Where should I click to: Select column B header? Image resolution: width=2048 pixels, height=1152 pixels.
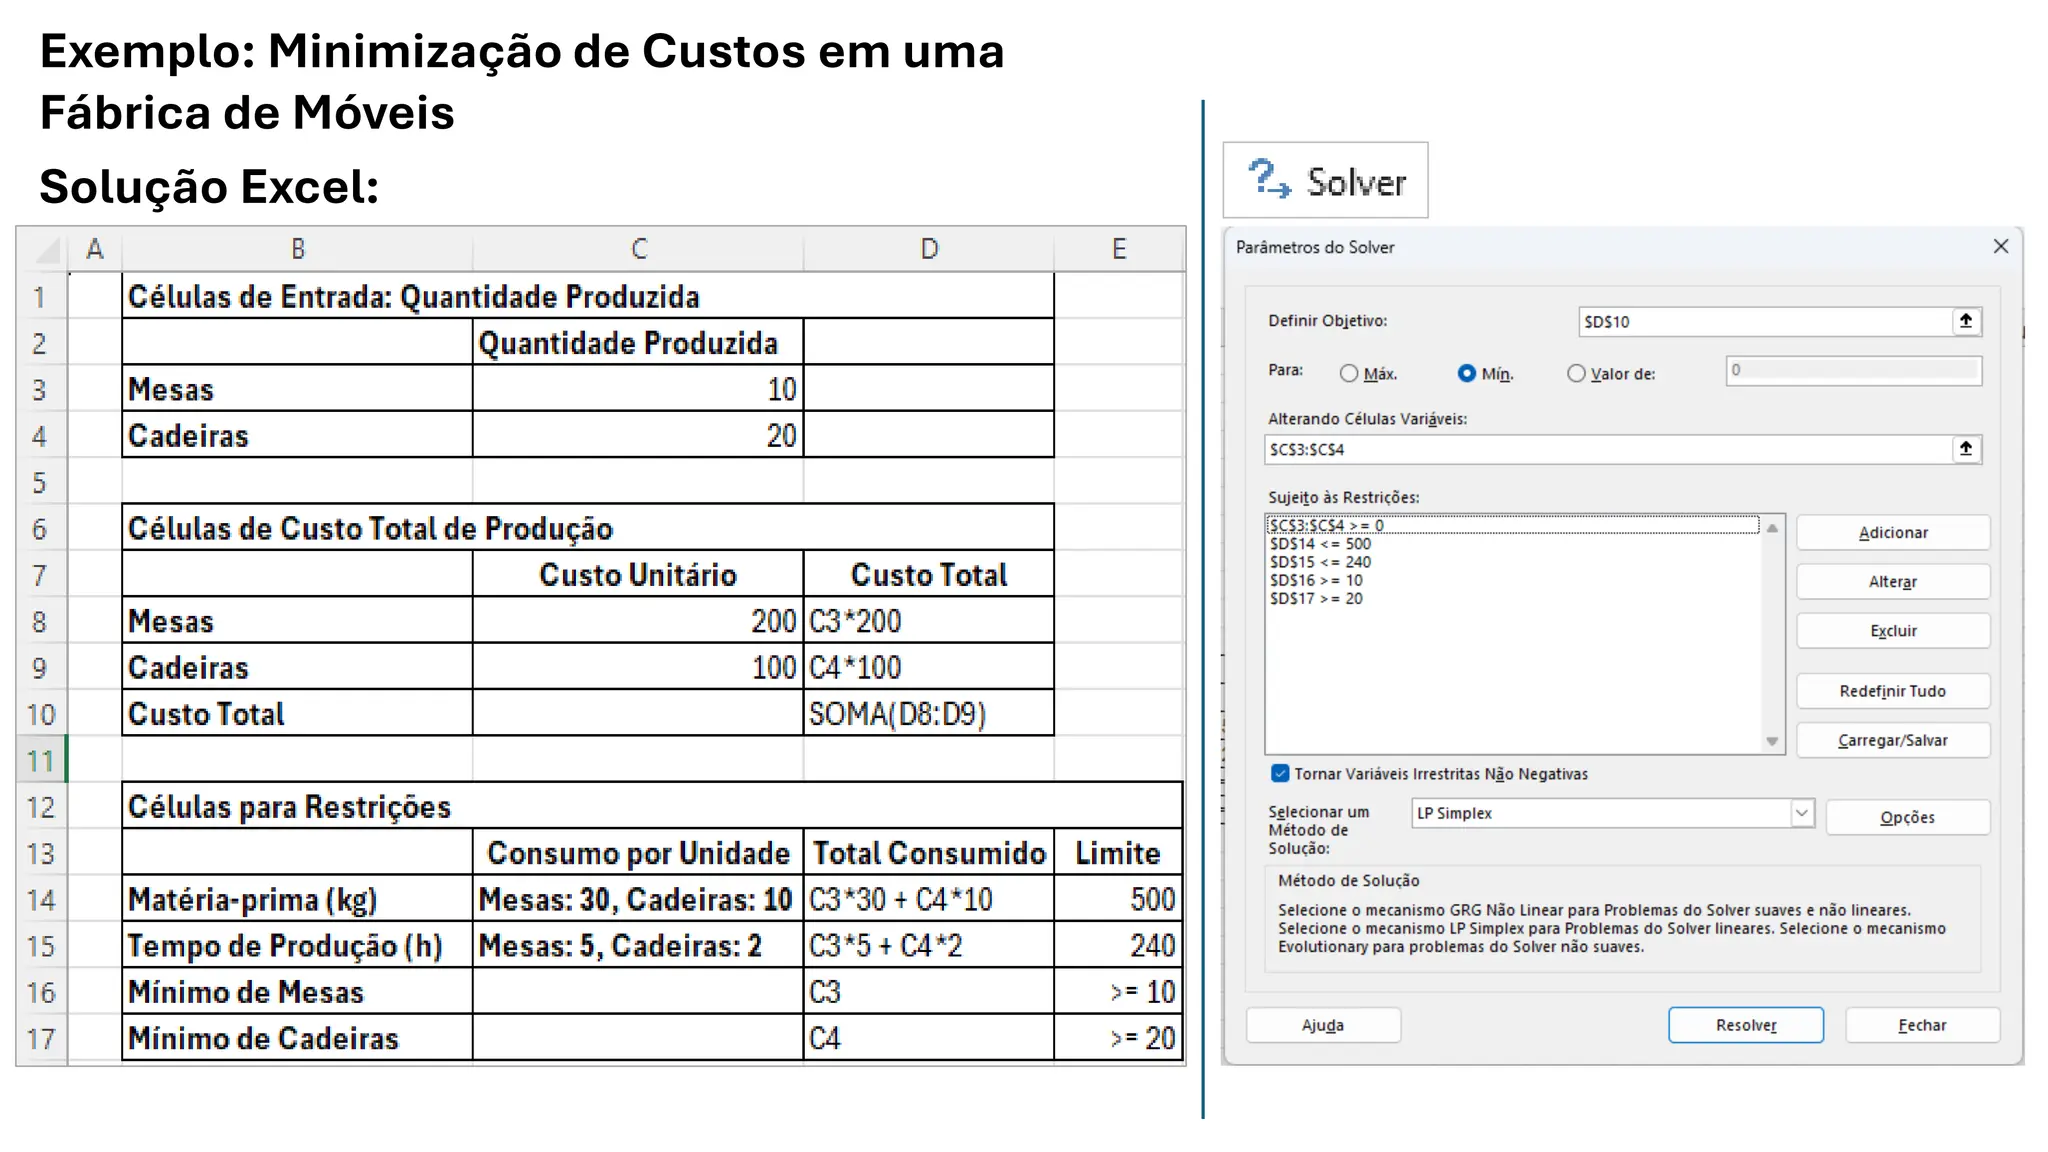pos(297,249)
